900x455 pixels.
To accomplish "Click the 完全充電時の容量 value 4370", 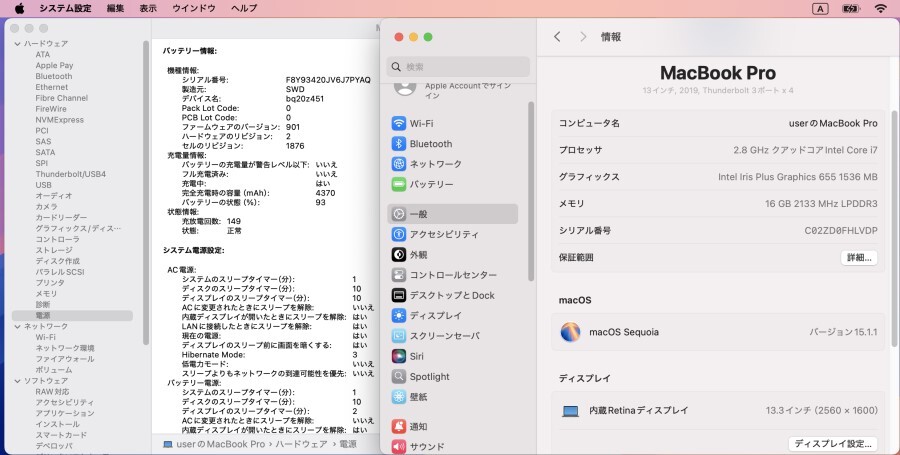I will tap(325, 193).
